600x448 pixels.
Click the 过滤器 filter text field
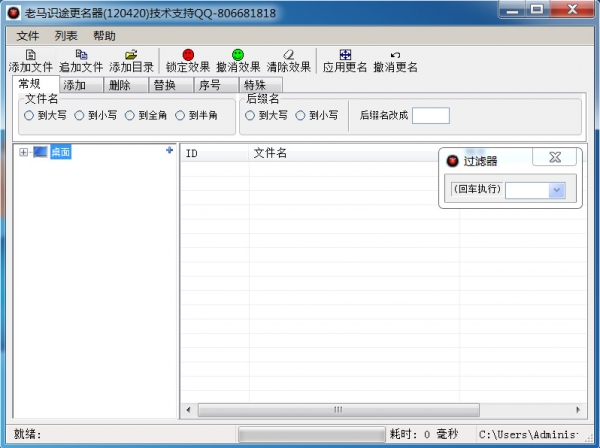pyautogui.click(x=527, y=190)
